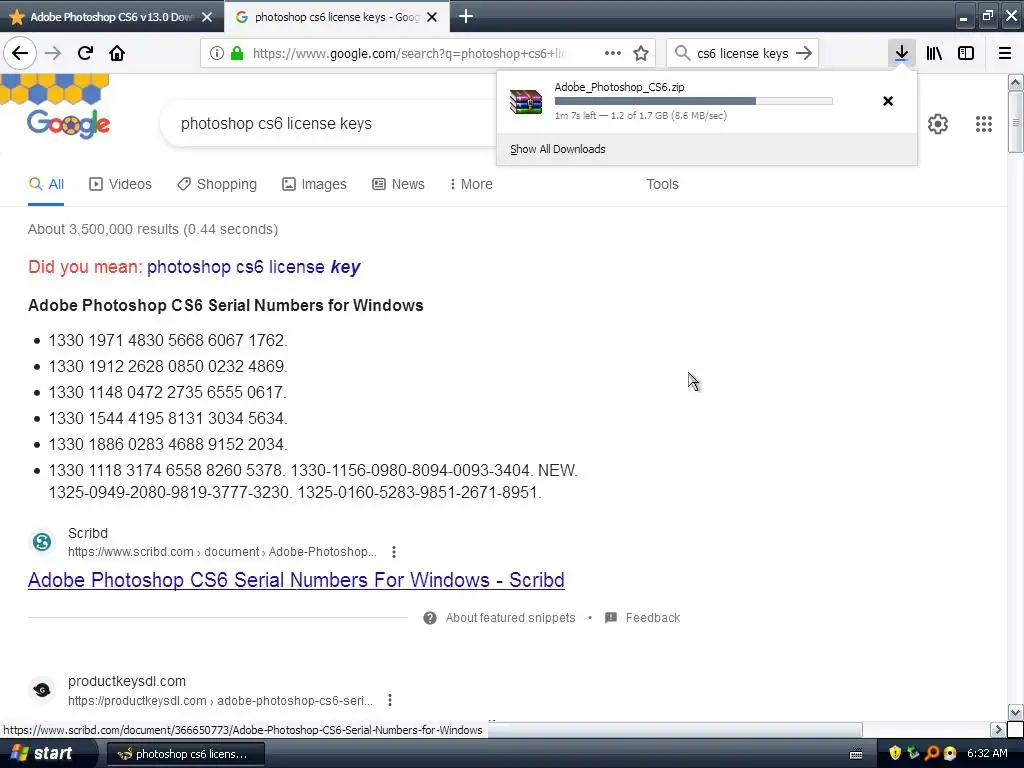This screenshot has height=768, width=1024.
Task: Switch to Adobe Photoshop CS6 v13.0 Download tab
Action: pos(112,17)
